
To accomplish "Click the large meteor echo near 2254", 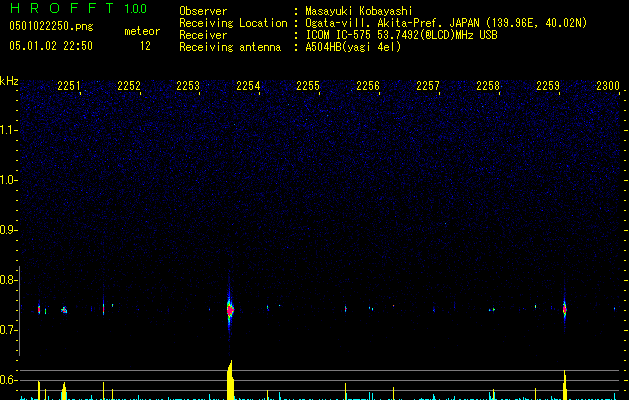I will [x=230, y=310].
